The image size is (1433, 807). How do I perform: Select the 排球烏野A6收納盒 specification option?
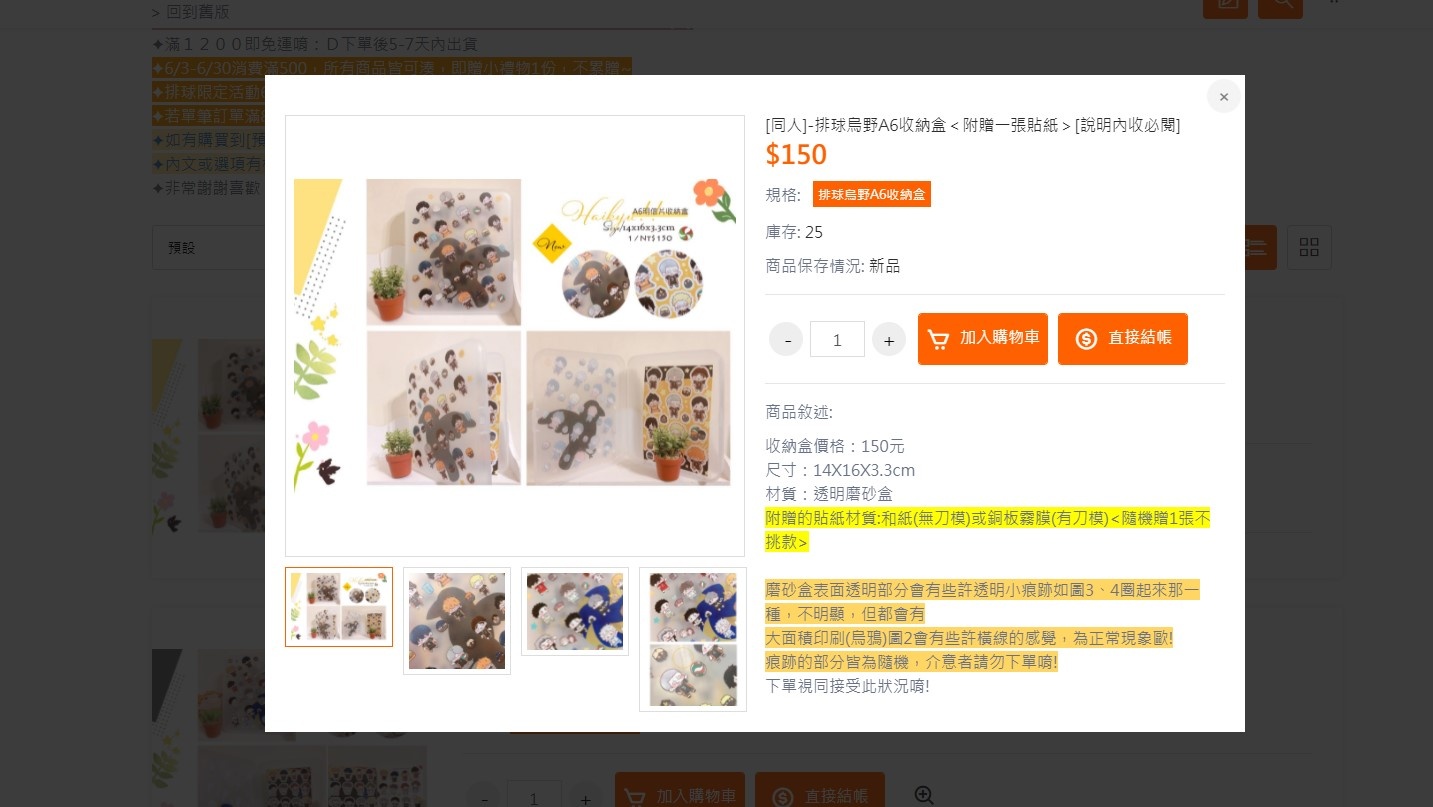pos(871,194)
